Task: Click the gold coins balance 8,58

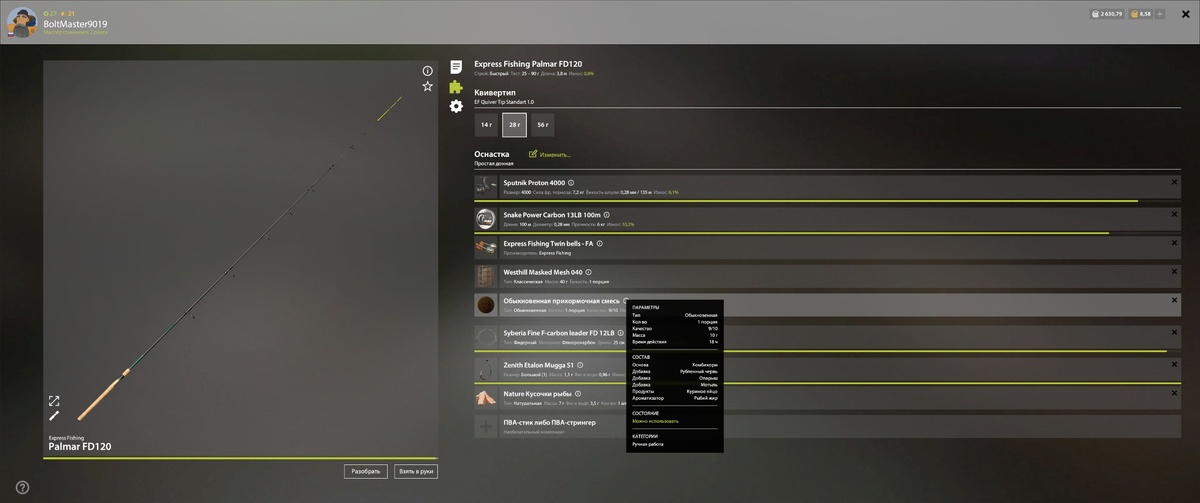Action: pyautogui.click(x=1140, y=14)
